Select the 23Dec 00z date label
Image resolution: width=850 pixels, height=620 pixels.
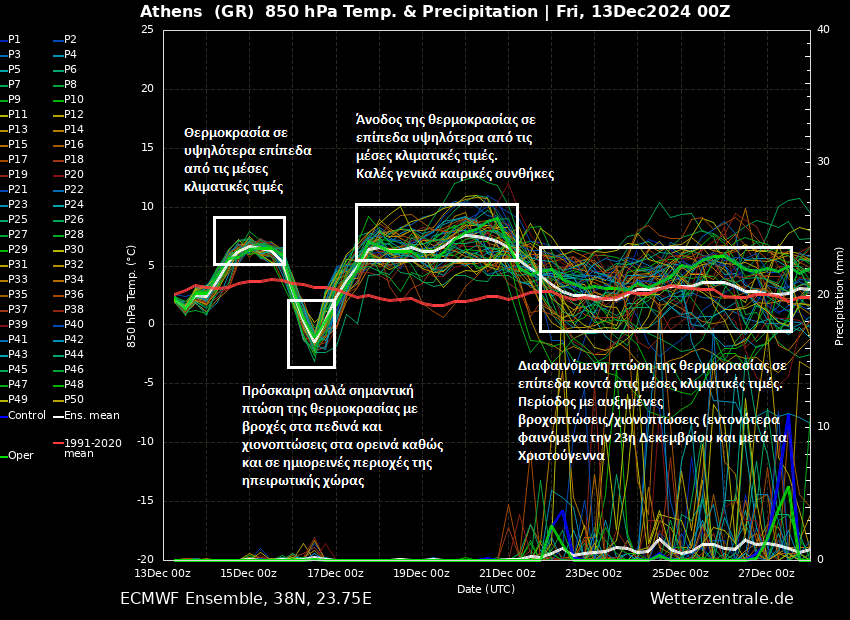(594, 573)
